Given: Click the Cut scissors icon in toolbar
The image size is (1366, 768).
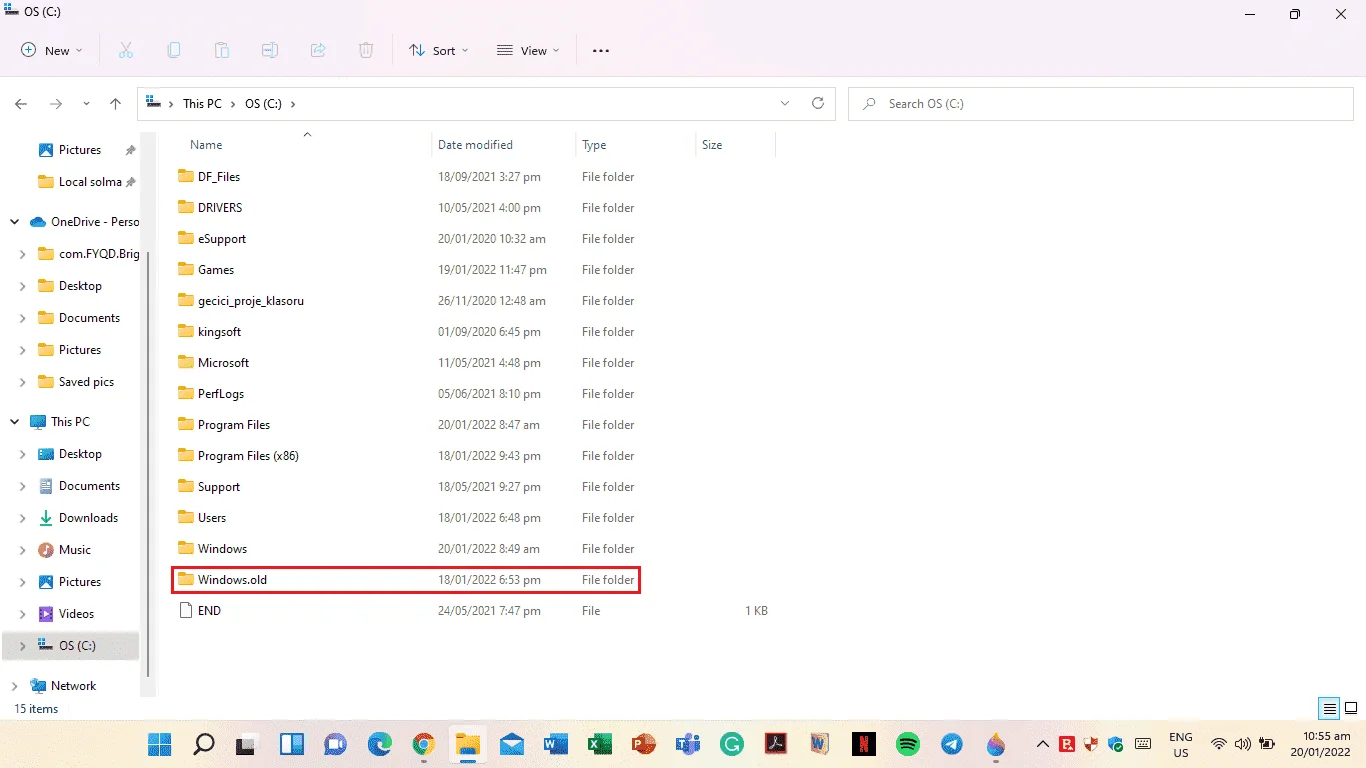Looking at the screenshot, I should tap(126, 50).
